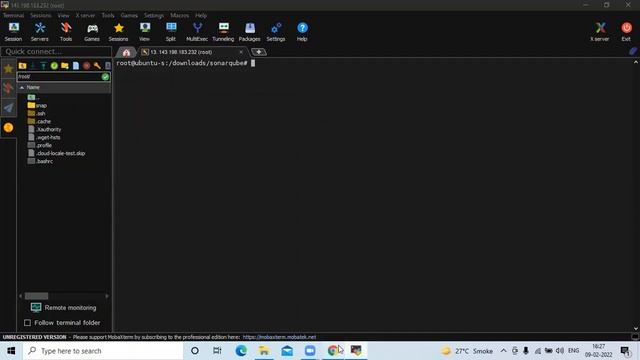
Task: Confirm path with green check button
Action: click(105, 77)
